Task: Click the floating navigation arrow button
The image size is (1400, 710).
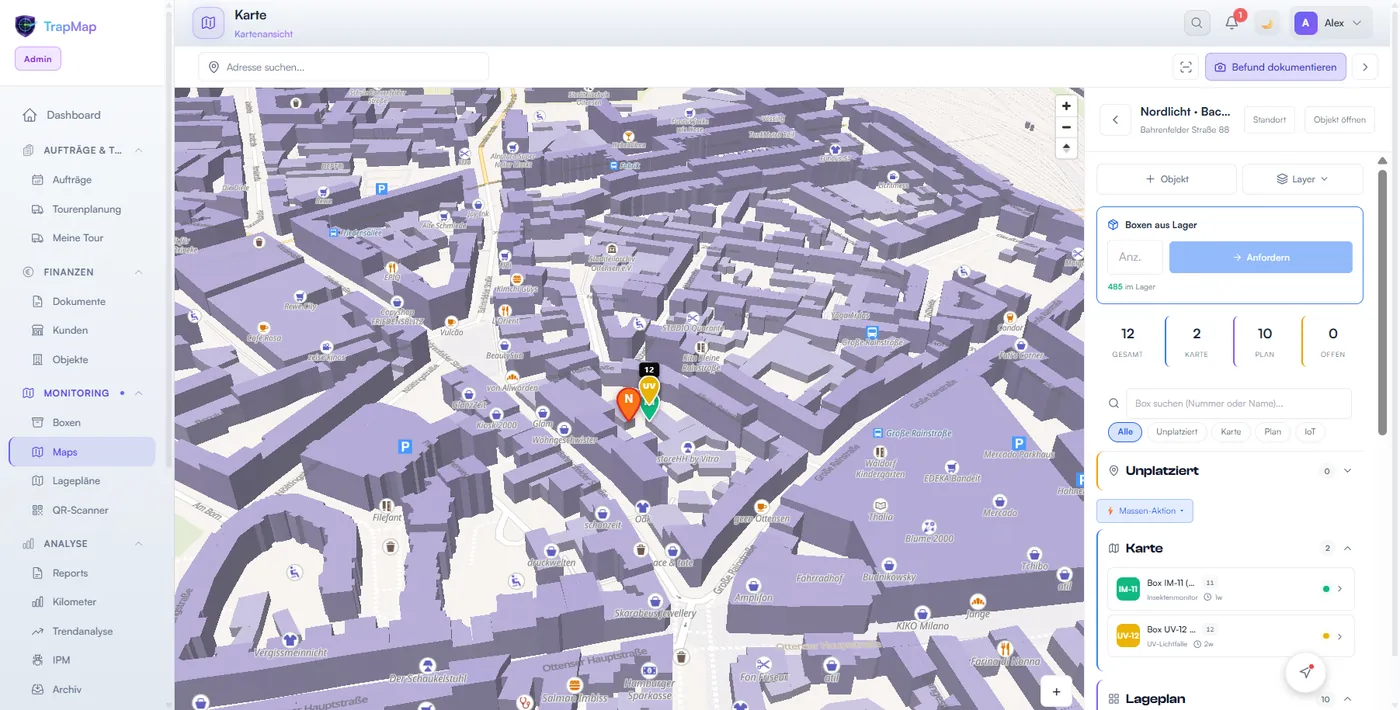Action: (x=1306, y=672)
